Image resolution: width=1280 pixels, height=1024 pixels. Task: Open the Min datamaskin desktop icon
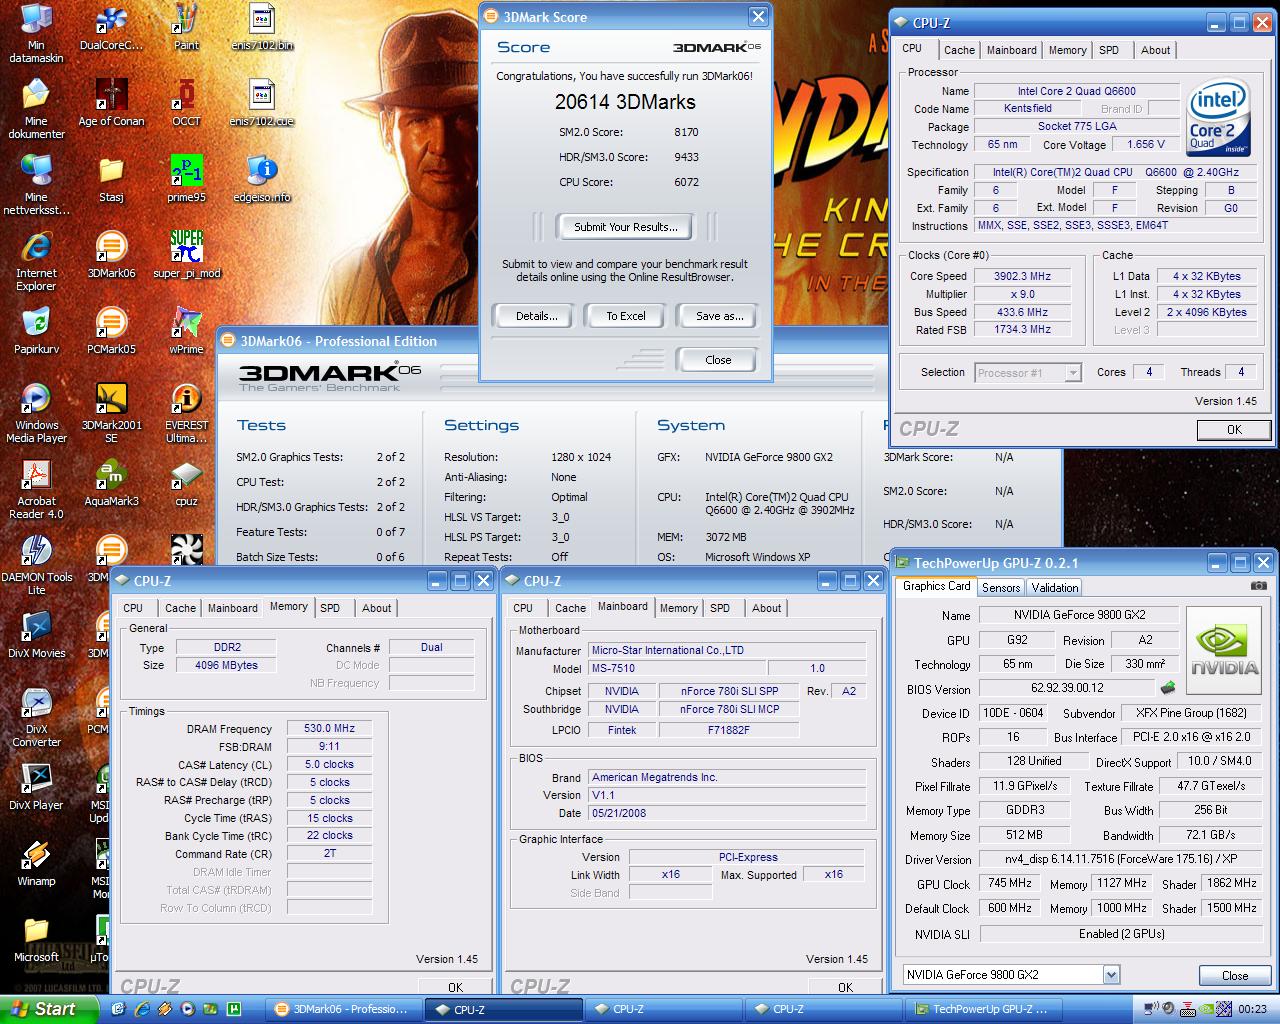36,33
